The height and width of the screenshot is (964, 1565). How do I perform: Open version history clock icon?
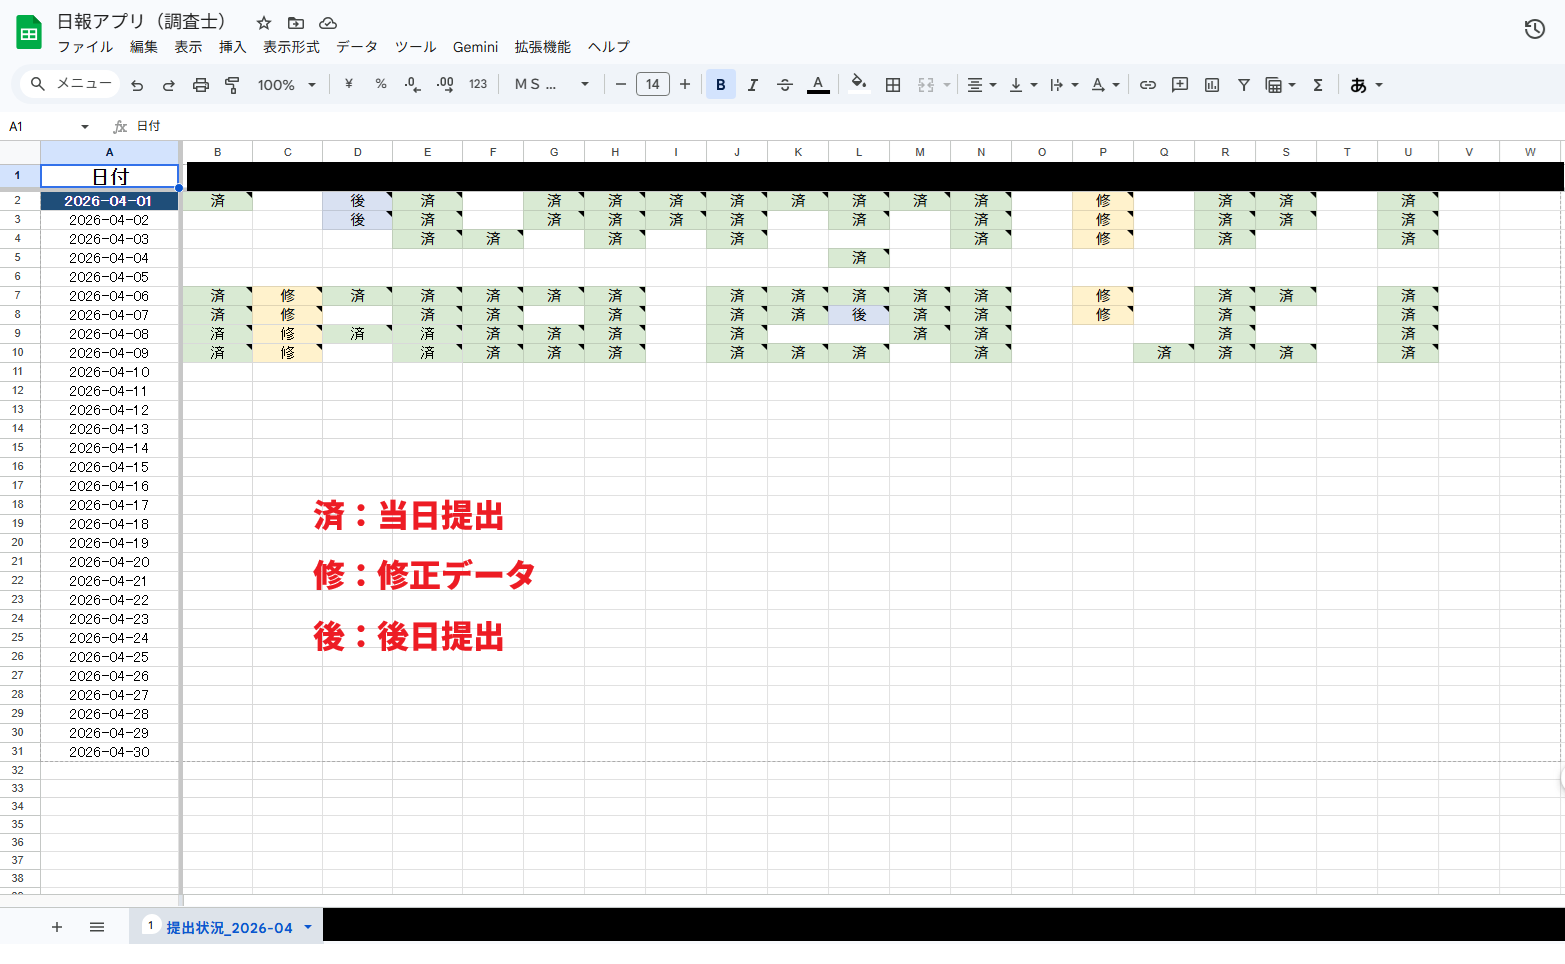point(1534,29)
